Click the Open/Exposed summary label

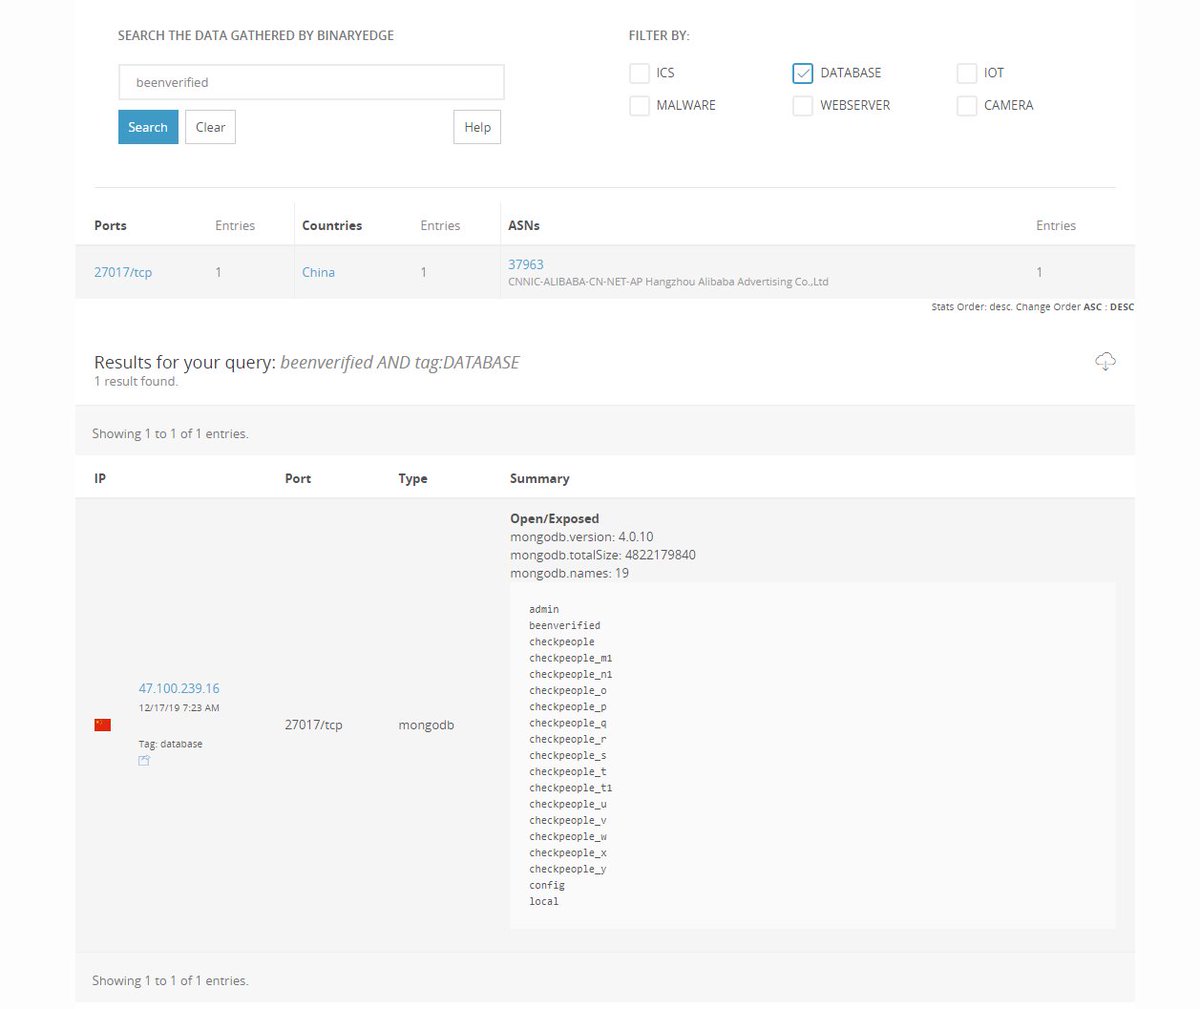click(x=554, y=518)
